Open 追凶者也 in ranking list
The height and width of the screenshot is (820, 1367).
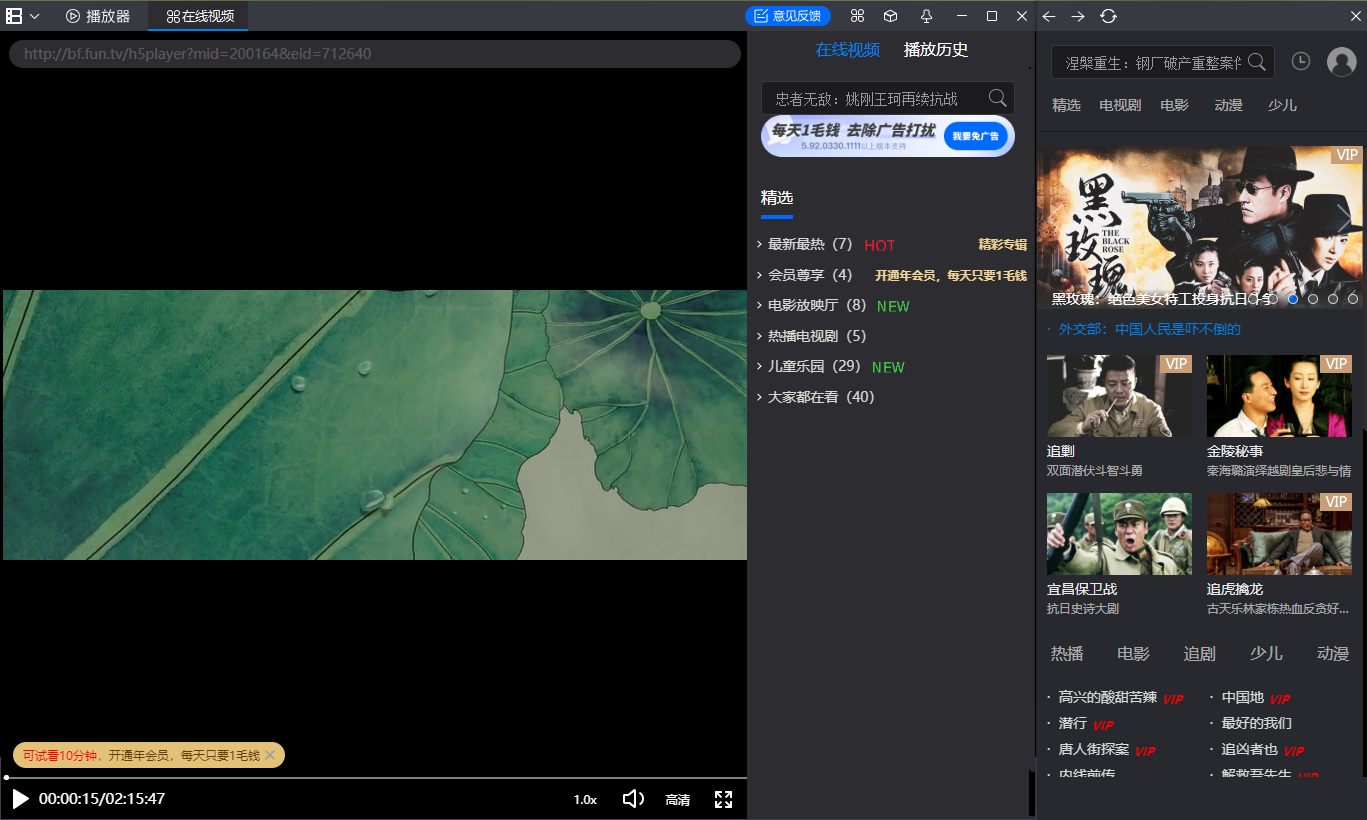(1249, 749)
